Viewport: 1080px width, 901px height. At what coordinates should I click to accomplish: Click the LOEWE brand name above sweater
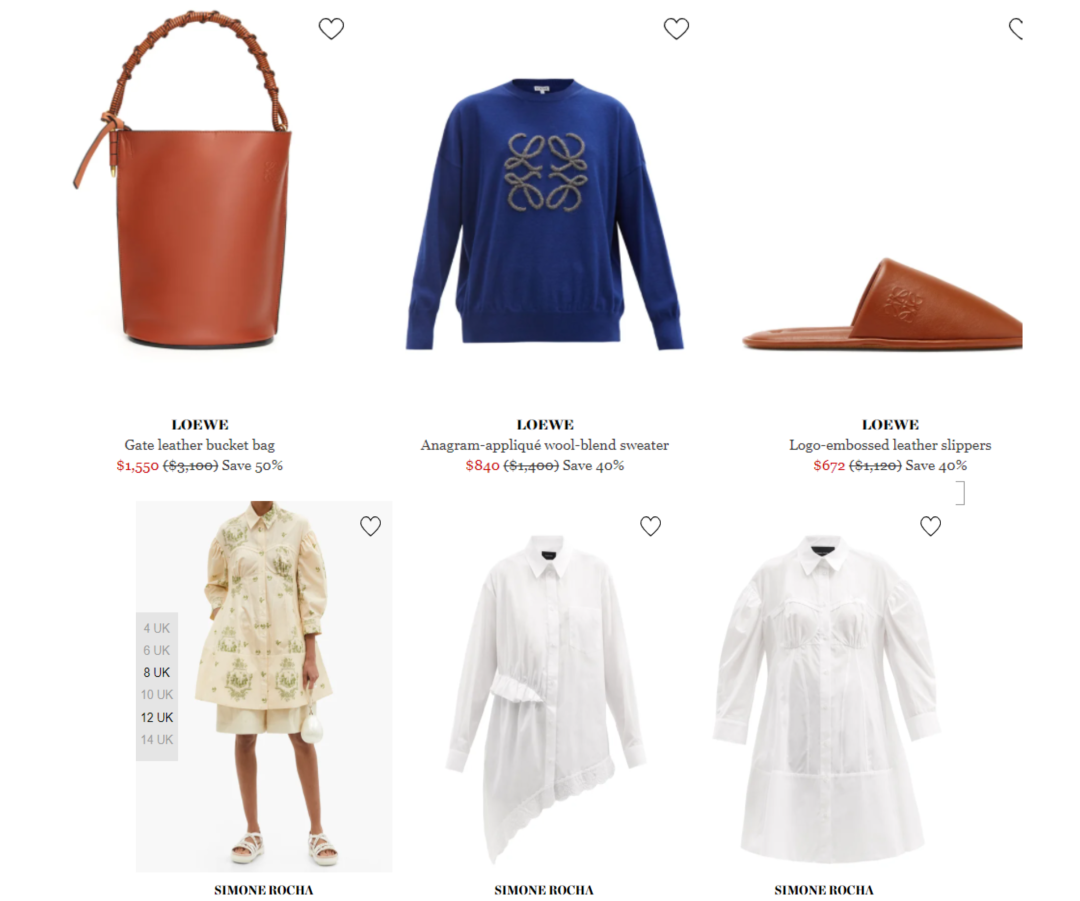coord(545,424)
